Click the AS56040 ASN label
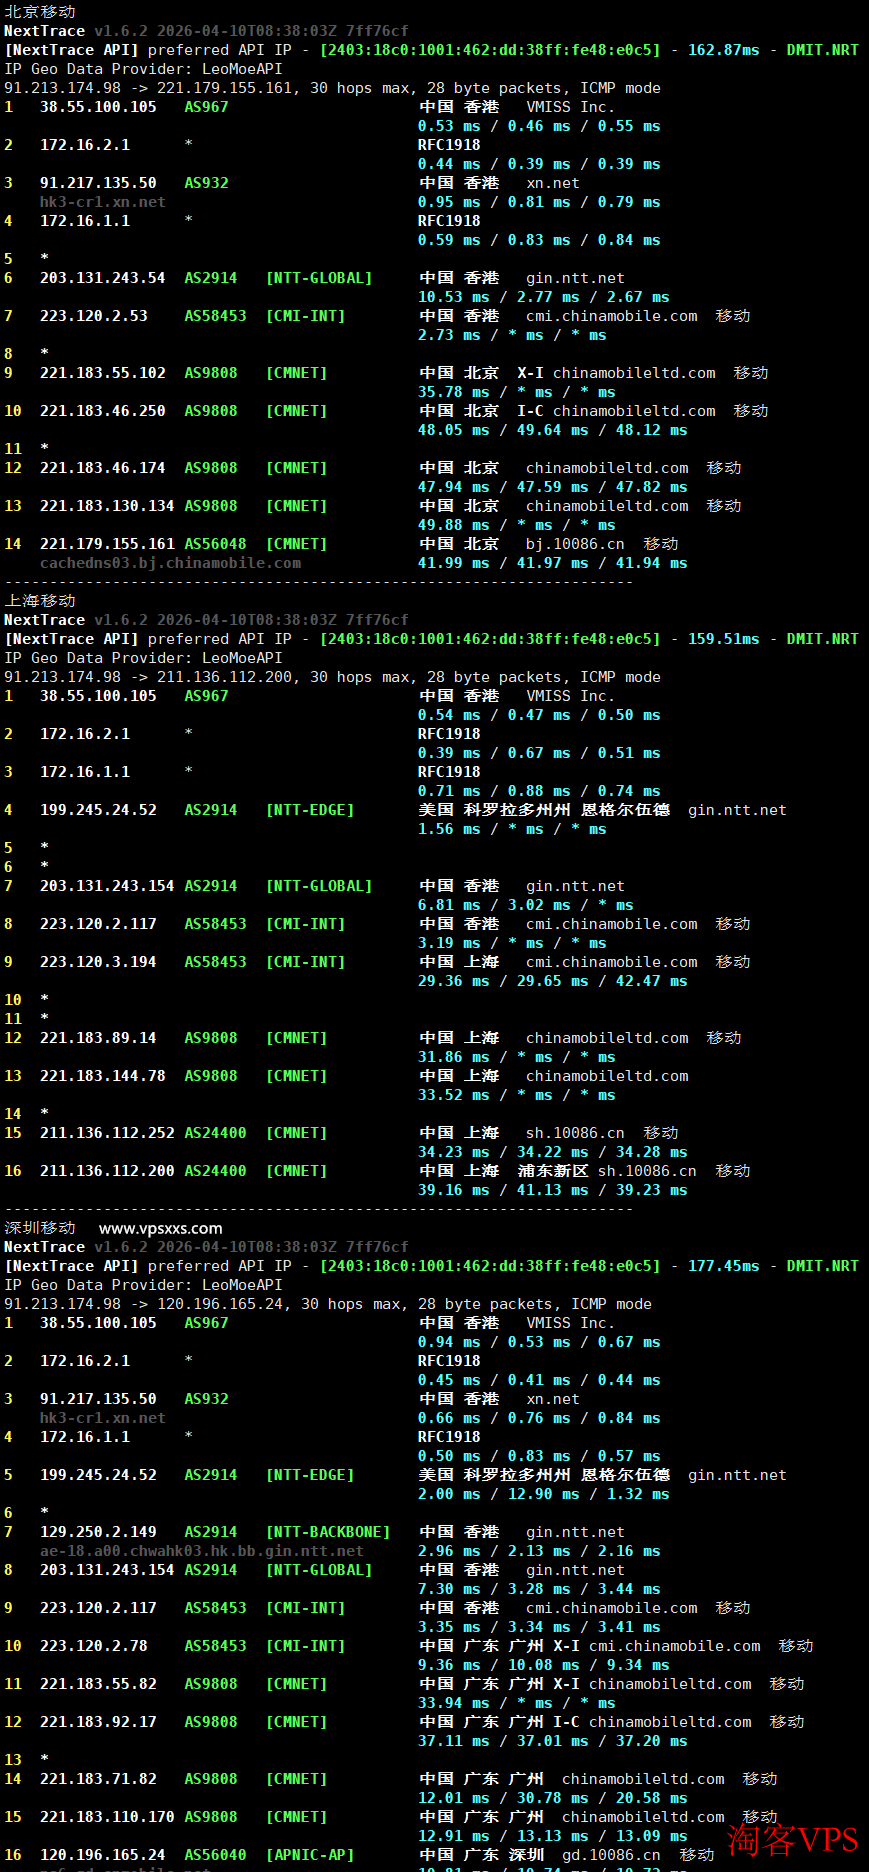Viewport: 869px width, 1872px height. point(215,1855)
